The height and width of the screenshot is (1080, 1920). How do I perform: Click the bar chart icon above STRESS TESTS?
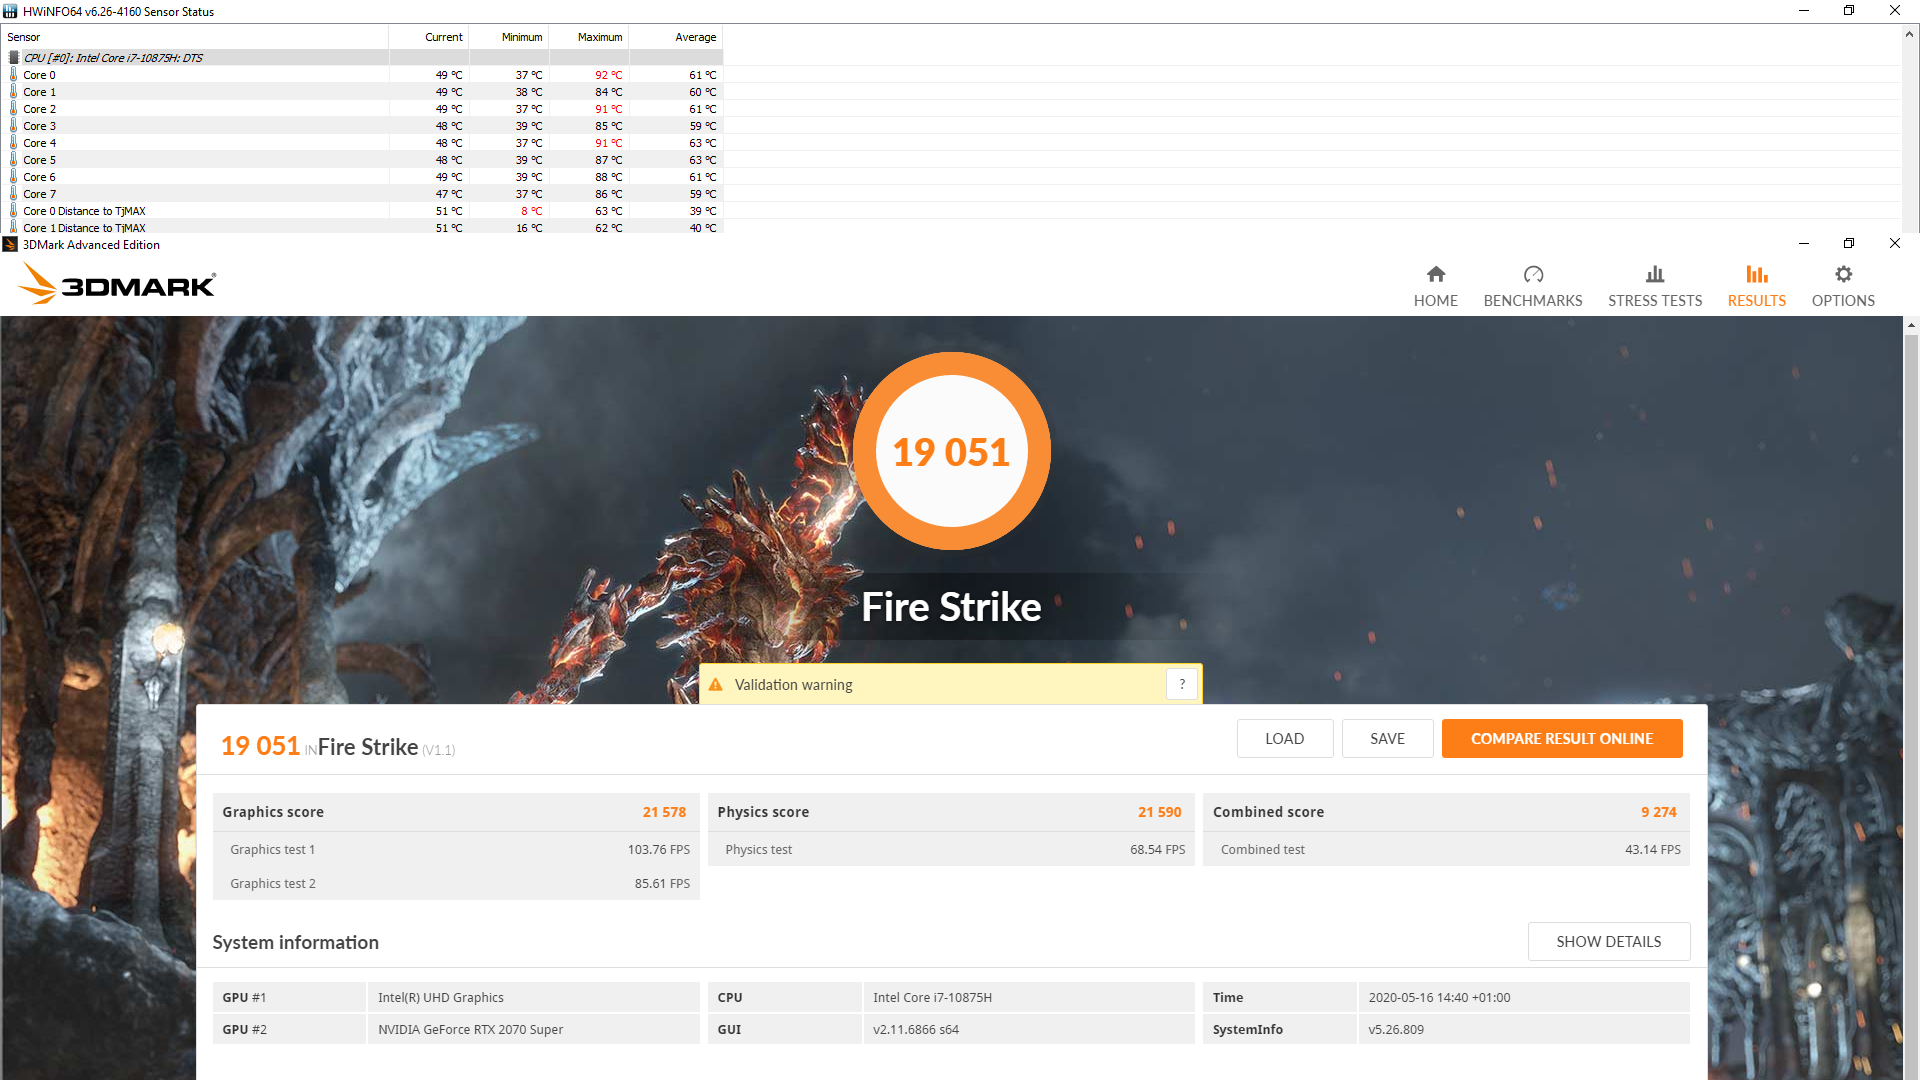pyautogui.click(x=1655, y=274)
